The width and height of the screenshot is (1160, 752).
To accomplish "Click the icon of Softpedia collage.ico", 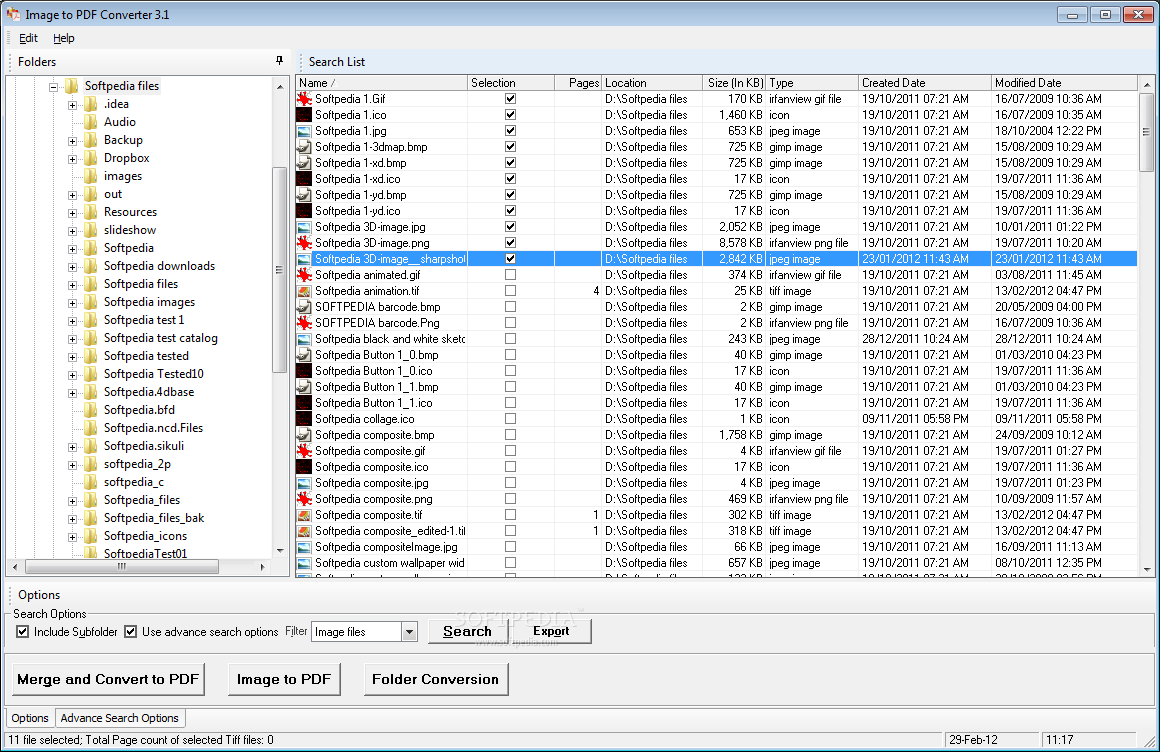I will pyautogui.click(x=303, y=419).
